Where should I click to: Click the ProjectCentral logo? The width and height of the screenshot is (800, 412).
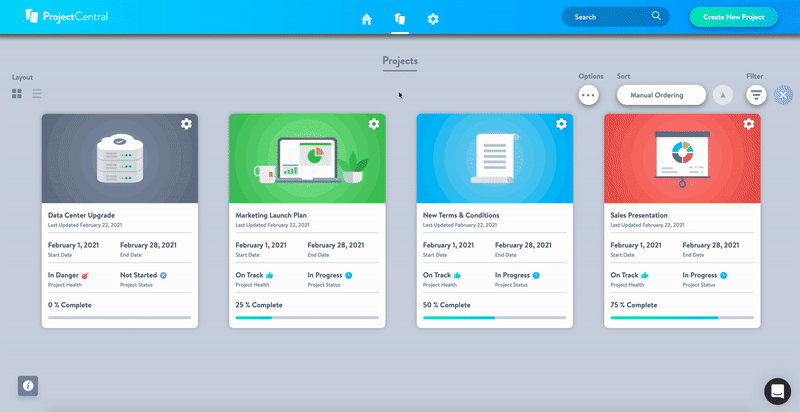(x=67, y=16)
